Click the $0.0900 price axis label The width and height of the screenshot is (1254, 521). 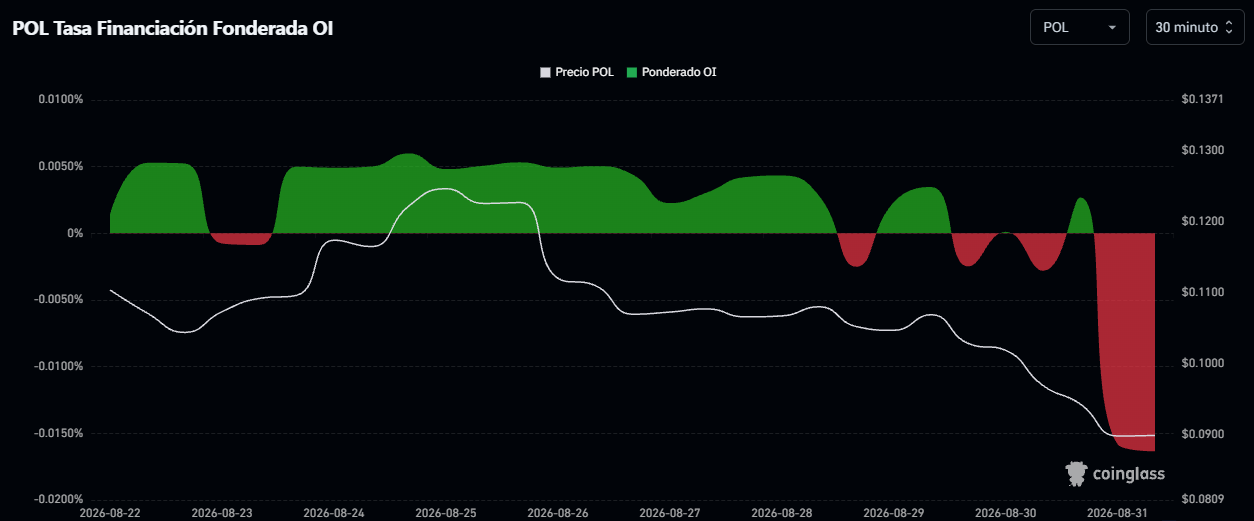[1202, 434]
